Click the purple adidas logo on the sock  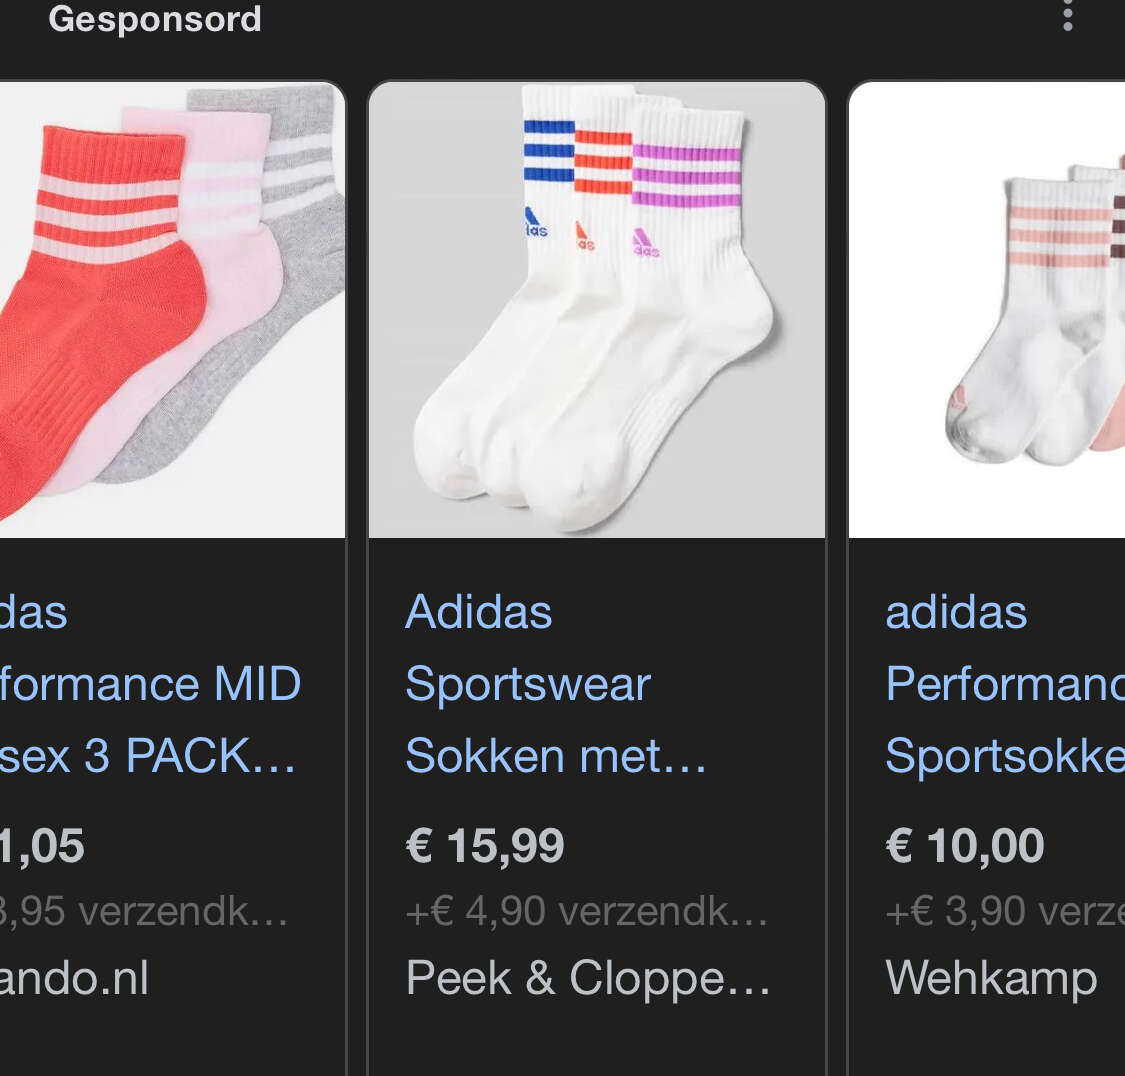coord(645,242)
